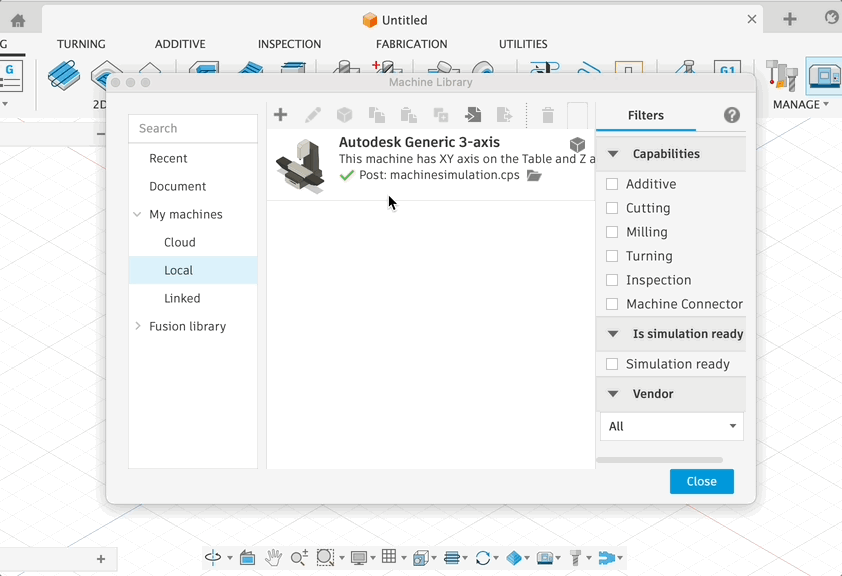This screenshot has height=576, width=842.
Task: Enable the Simulation ready filter
Action: tap(611, 364)
